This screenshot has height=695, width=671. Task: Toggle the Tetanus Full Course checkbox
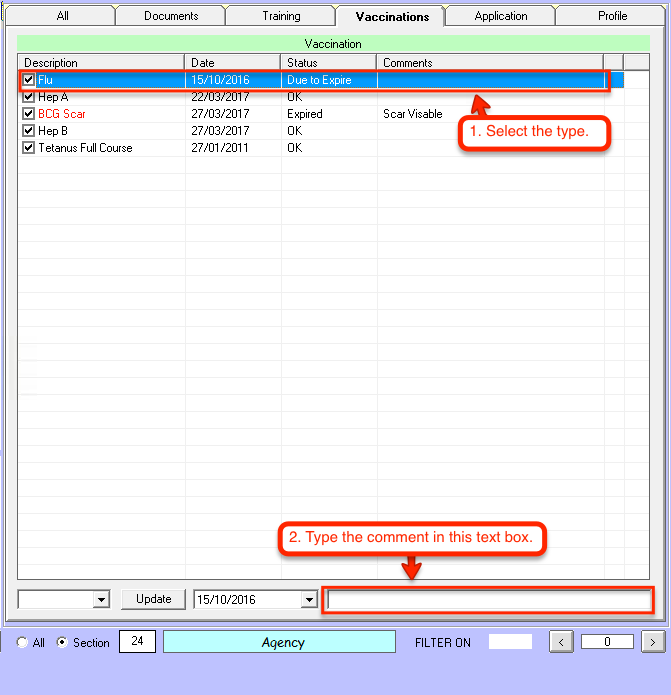[x=29, y=148]
